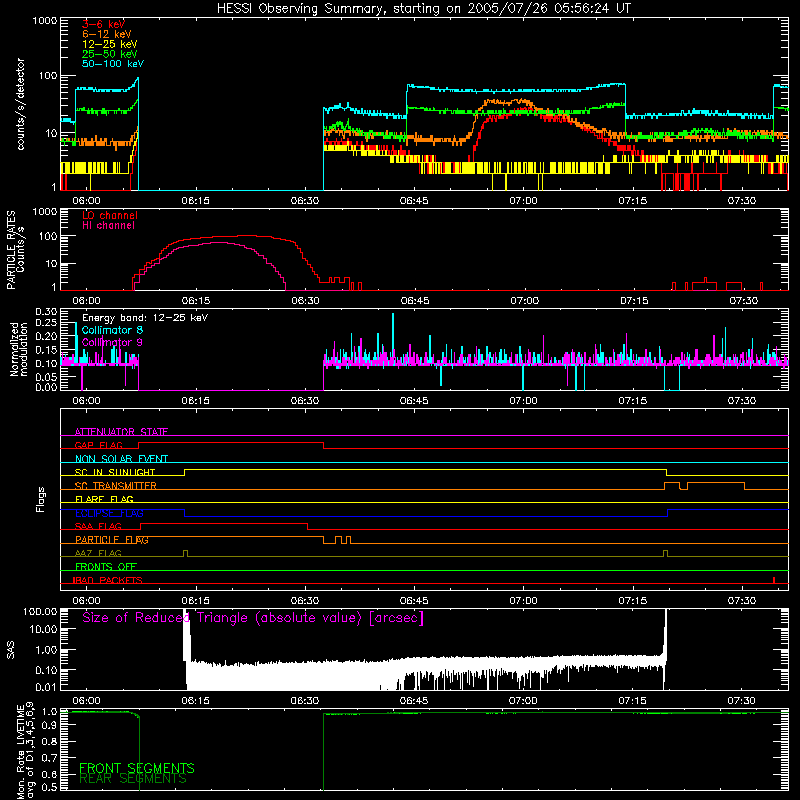Viewport: 800px width, 800px height.
Task: Select the 'Collimator 8' legend entry
Action: (112, 330)
